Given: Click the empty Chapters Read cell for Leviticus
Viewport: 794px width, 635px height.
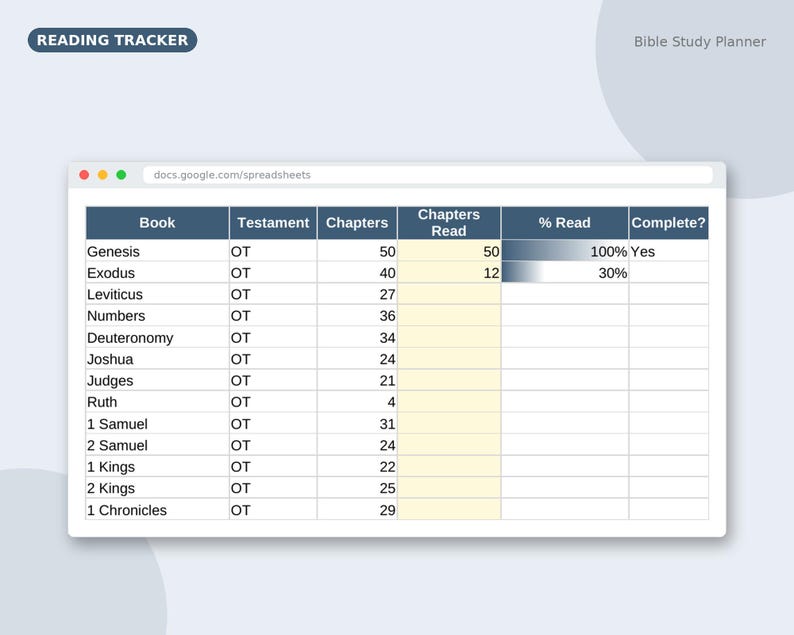Looking at the screenshot, I should tap(449, 294).
